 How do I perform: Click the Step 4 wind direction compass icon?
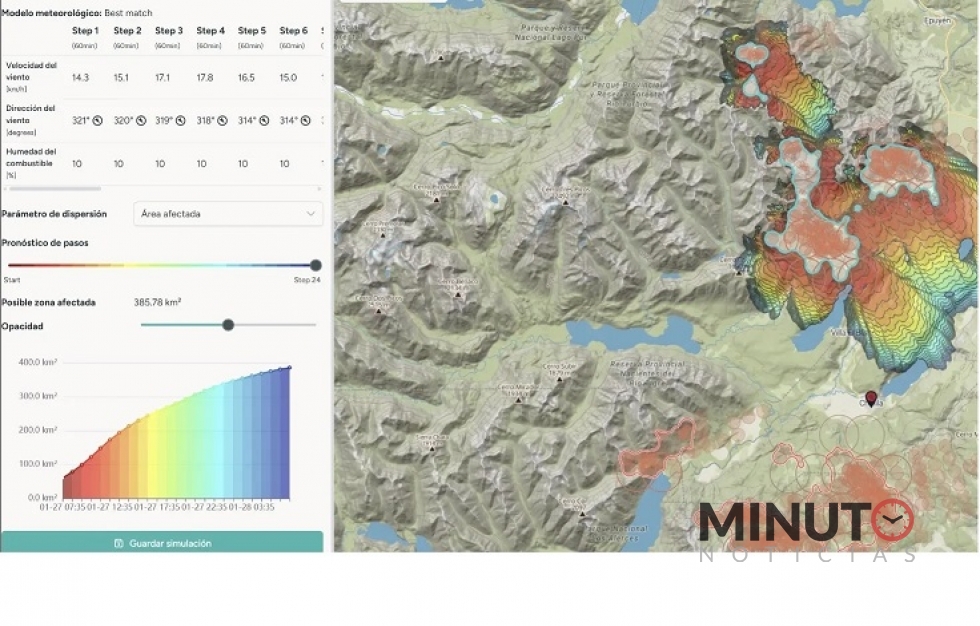[x=223, y=120]
